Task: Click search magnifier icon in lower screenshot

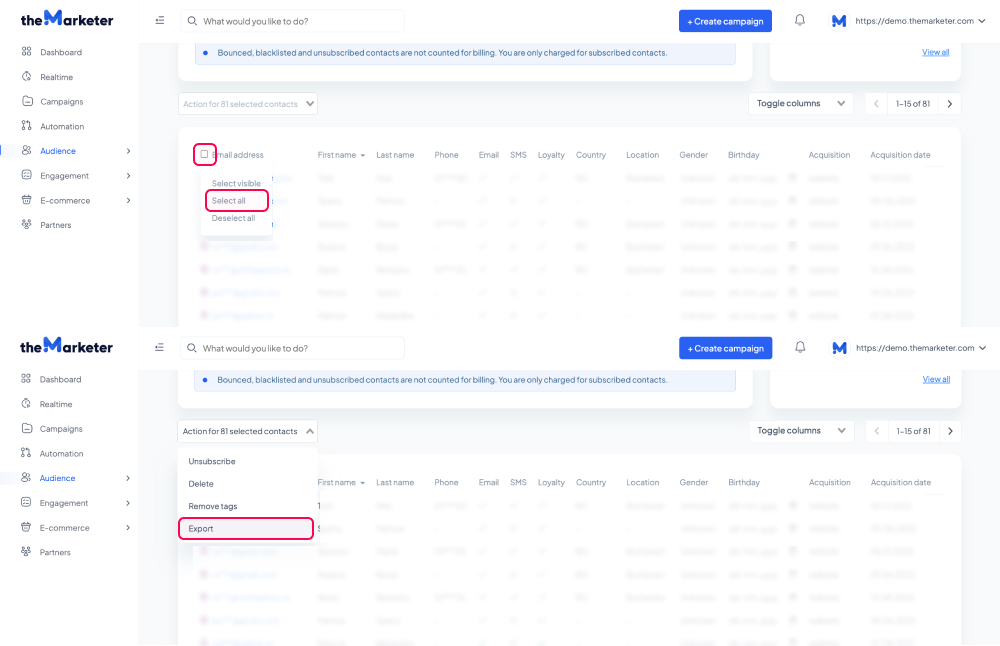Action: click(x=191, y=348)
